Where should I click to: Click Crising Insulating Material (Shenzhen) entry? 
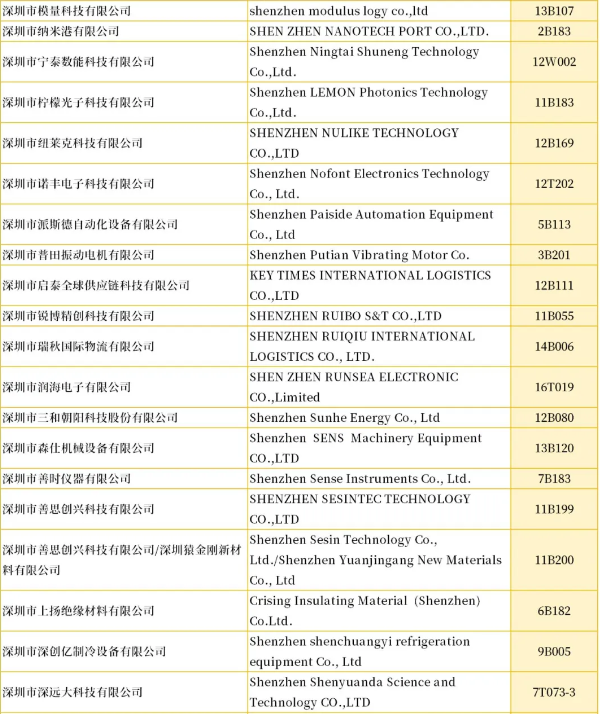pos(365,611)
